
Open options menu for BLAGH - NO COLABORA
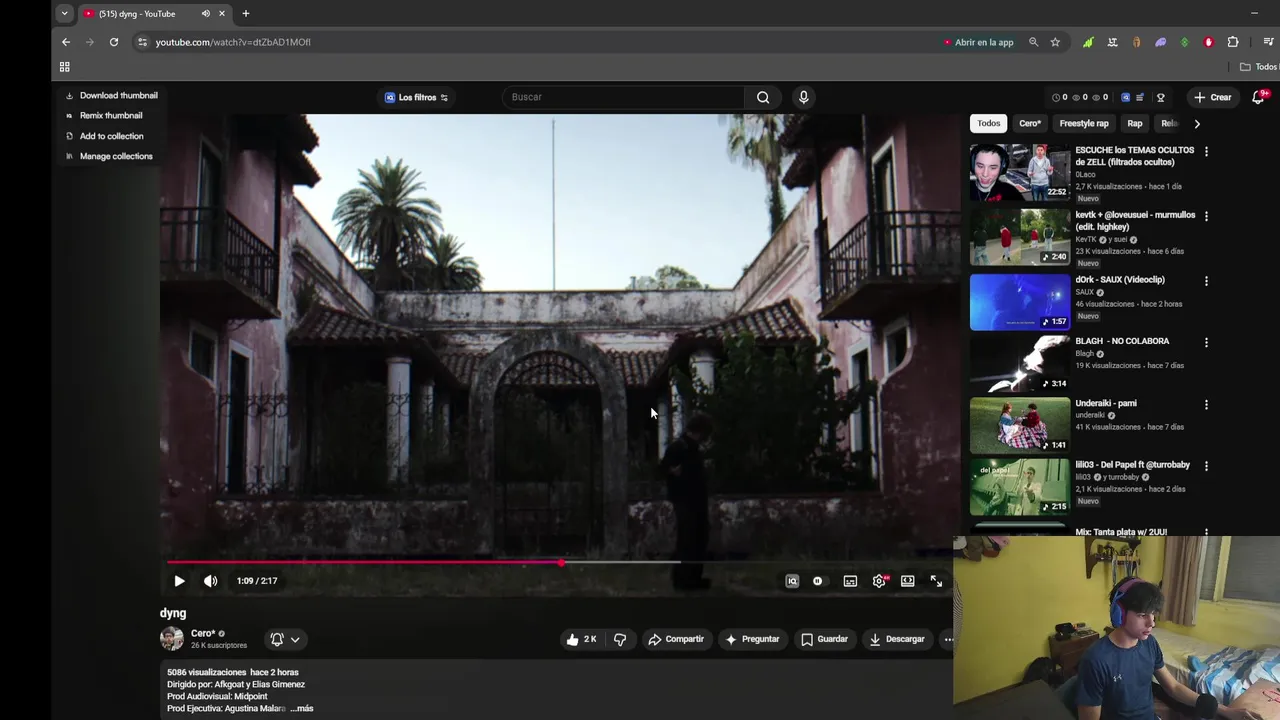[1206, 342]
